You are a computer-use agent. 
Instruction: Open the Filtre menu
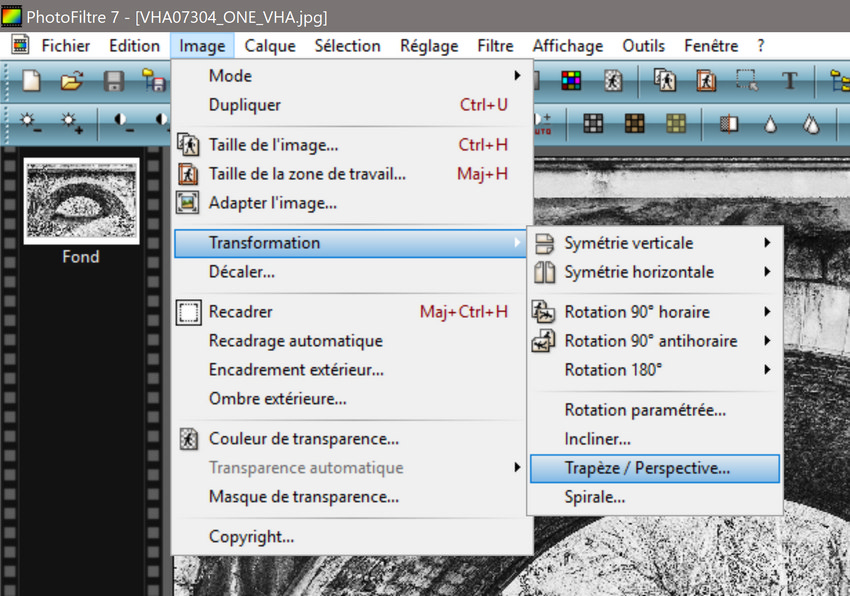pos(495,46)
